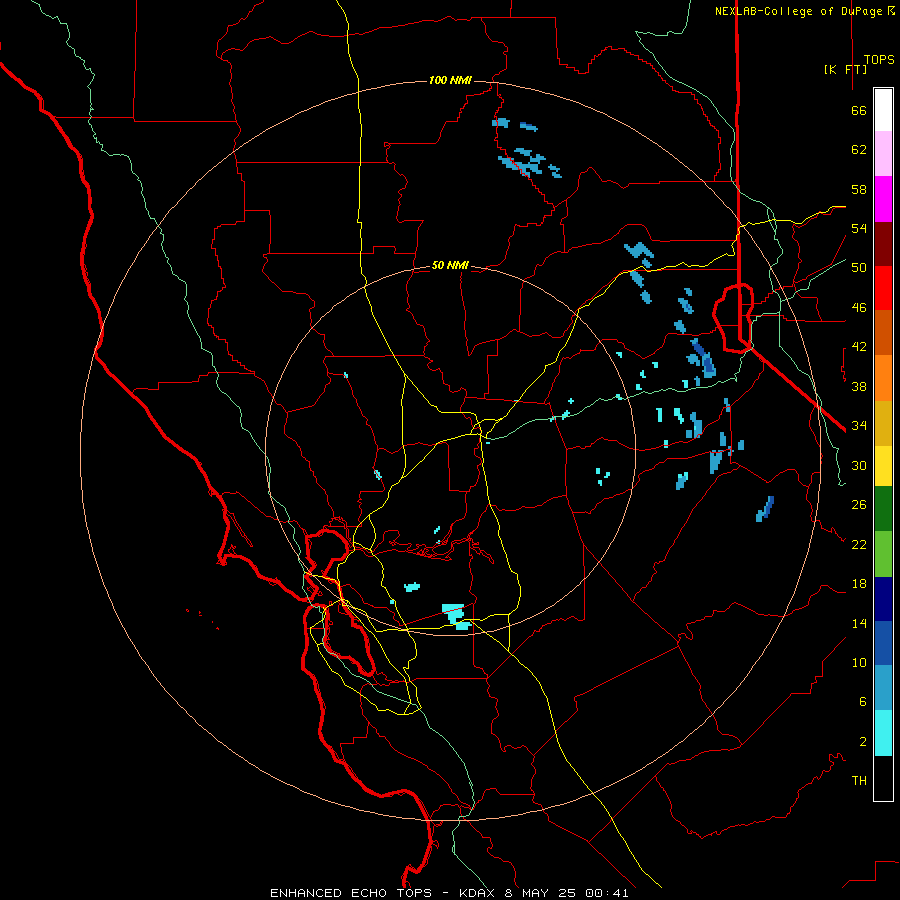Screen dimensions: 900x900
Task: Click the ENHANCED ECHO TOPS caption text
Action: (351, 893)
